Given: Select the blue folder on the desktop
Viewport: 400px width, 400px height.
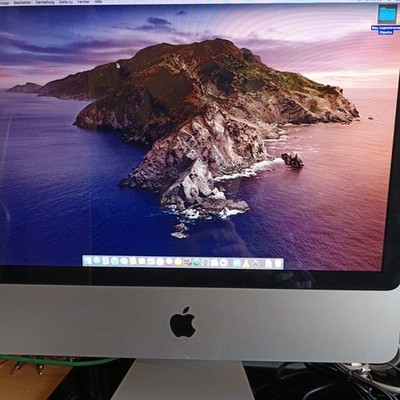Looking at the screenshot, I should (387, 14).
